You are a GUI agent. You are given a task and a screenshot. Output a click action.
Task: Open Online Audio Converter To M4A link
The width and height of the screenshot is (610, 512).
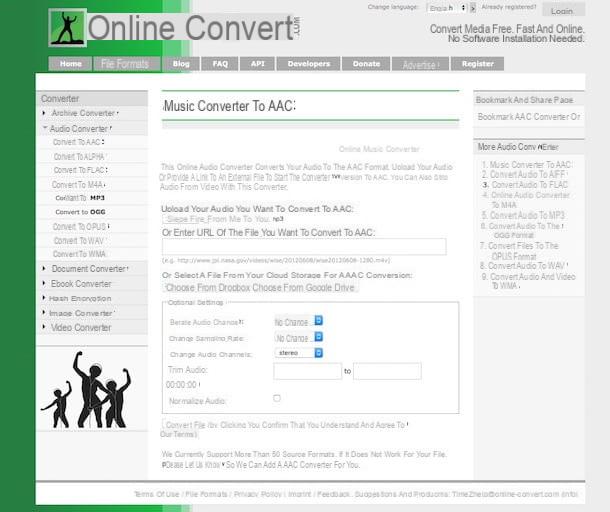(x=530, y=200)
